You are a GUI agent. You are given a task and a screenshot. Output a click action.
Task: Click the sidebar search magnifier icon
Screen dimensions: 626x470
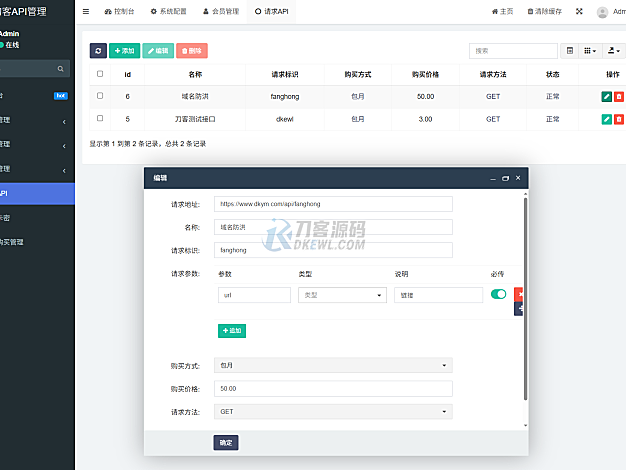tap(60, 69)
